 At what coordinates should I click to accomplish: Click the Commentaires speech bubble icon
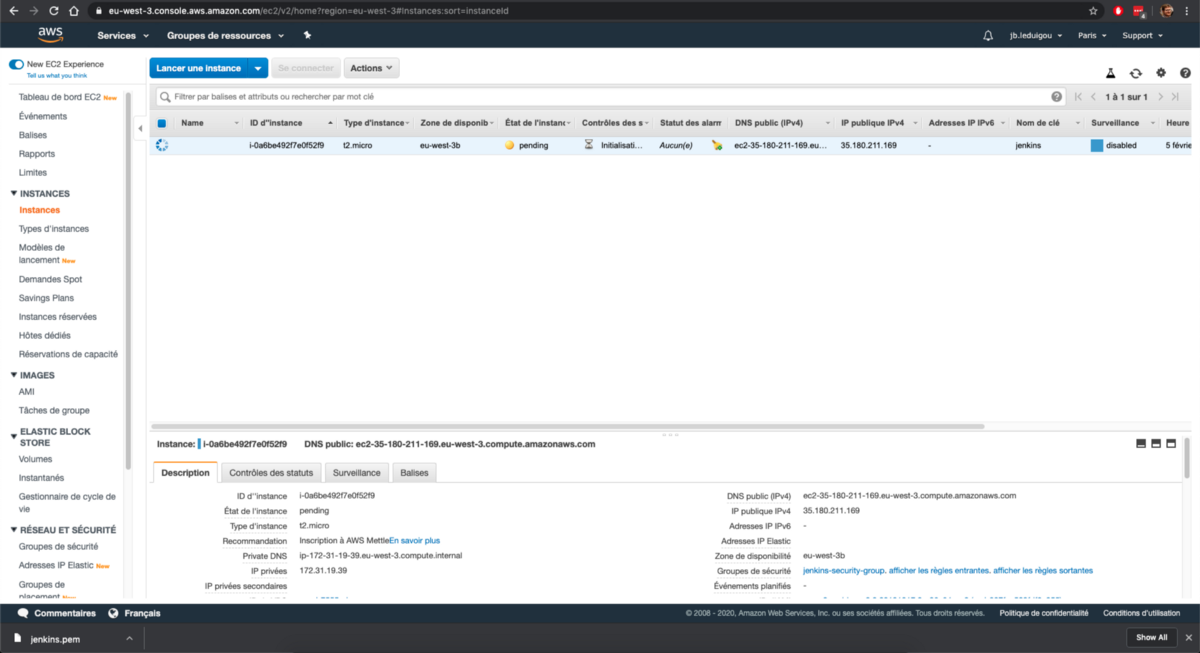click(23, 613)
